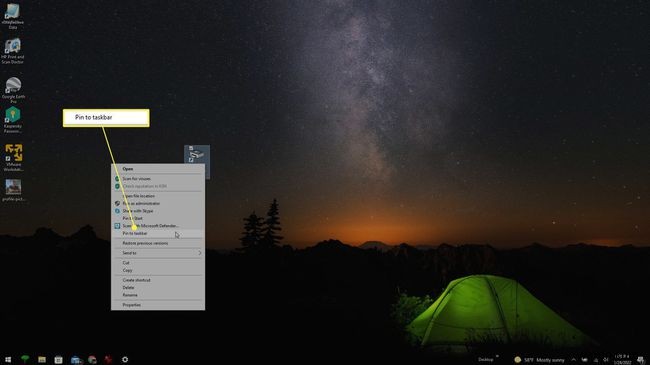Choose Open file location

pos(158,196)
